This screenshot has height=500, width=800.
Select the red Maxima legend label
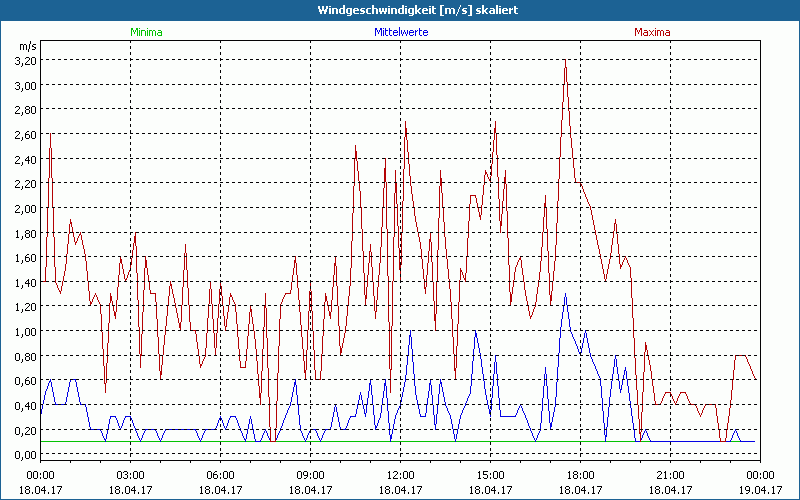coord(652,32)
